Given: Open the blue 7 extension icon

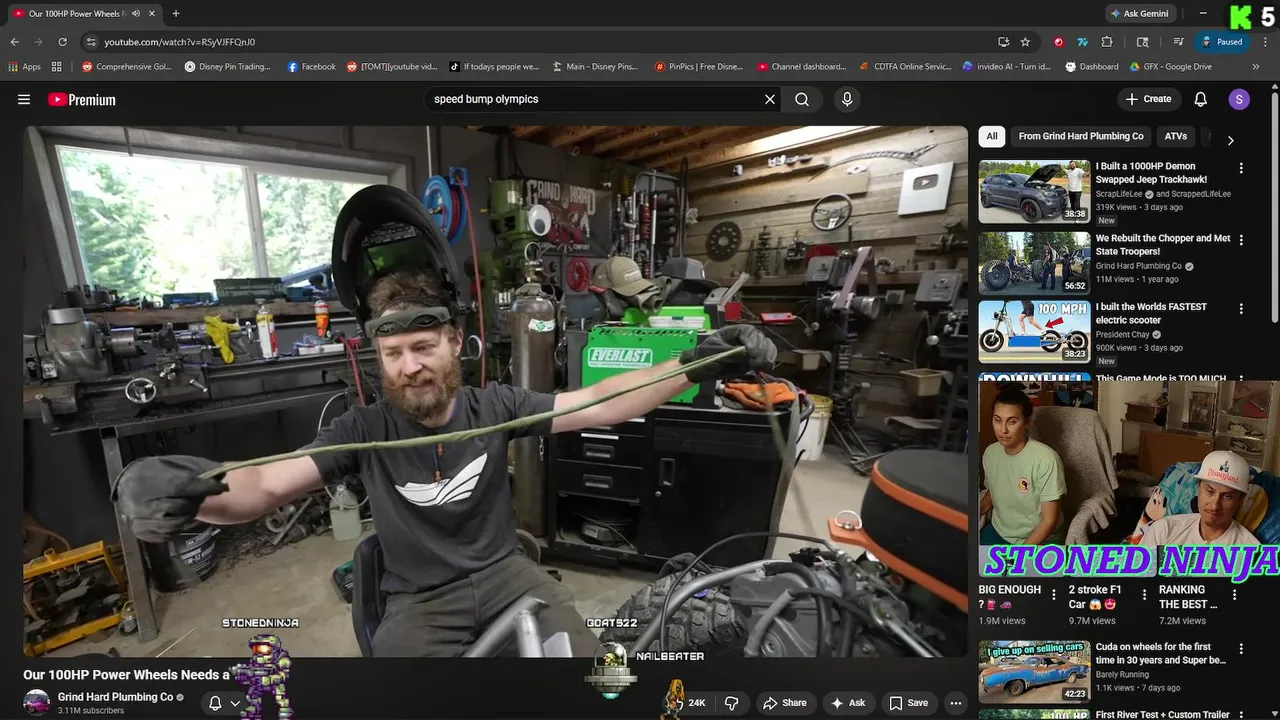Looking at the screenshot, I should (1082, 42).
